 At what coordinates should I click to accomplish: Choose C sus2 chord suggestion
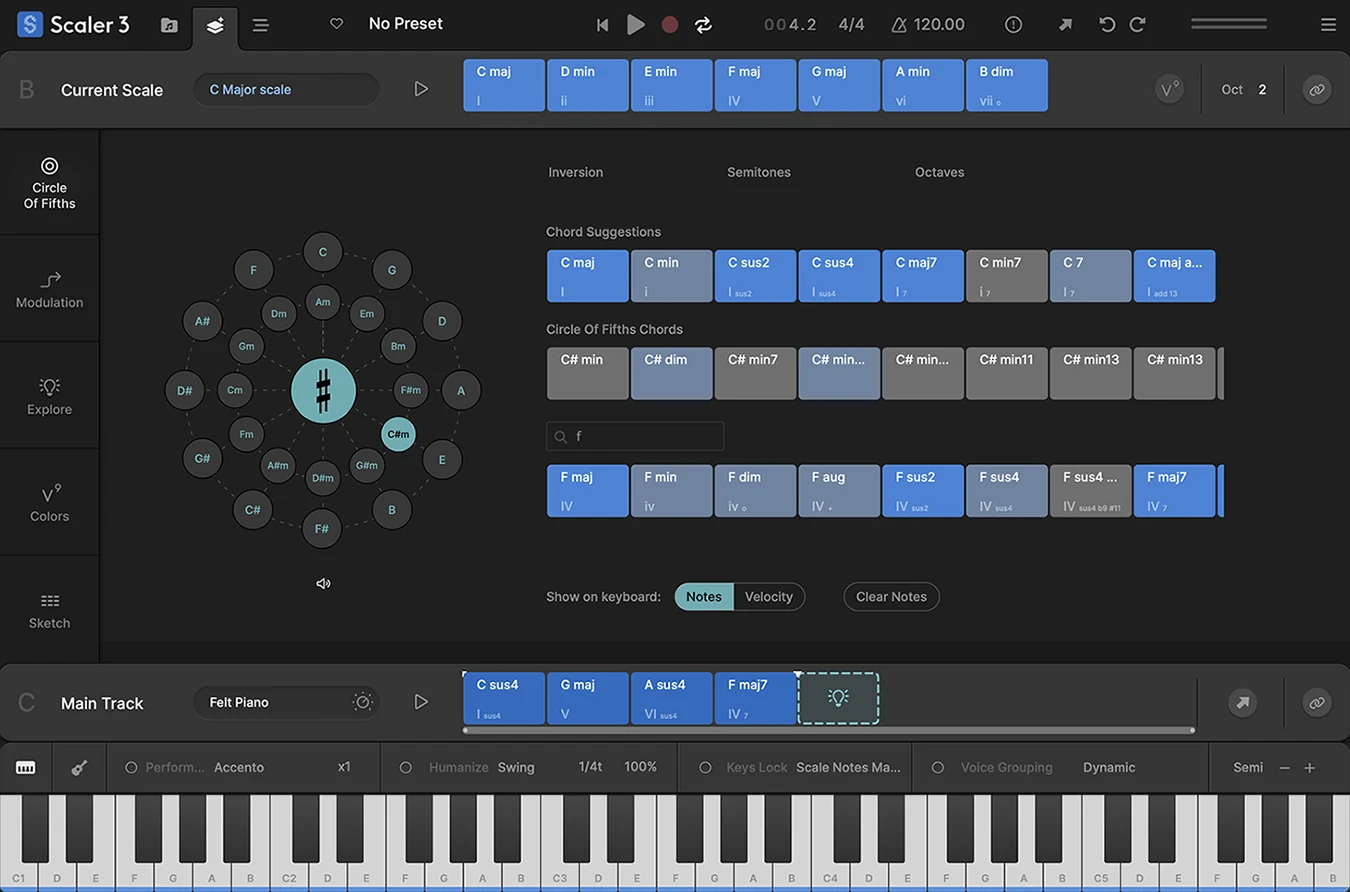(755, 276)
